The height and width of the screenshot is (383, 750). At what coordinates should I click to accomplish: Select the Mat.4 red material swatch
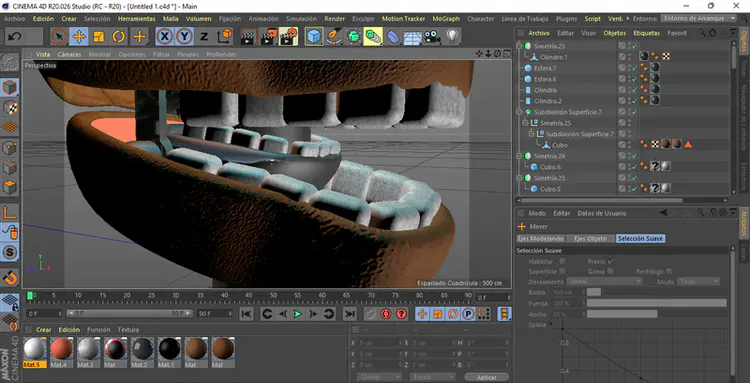coord(62,349)
